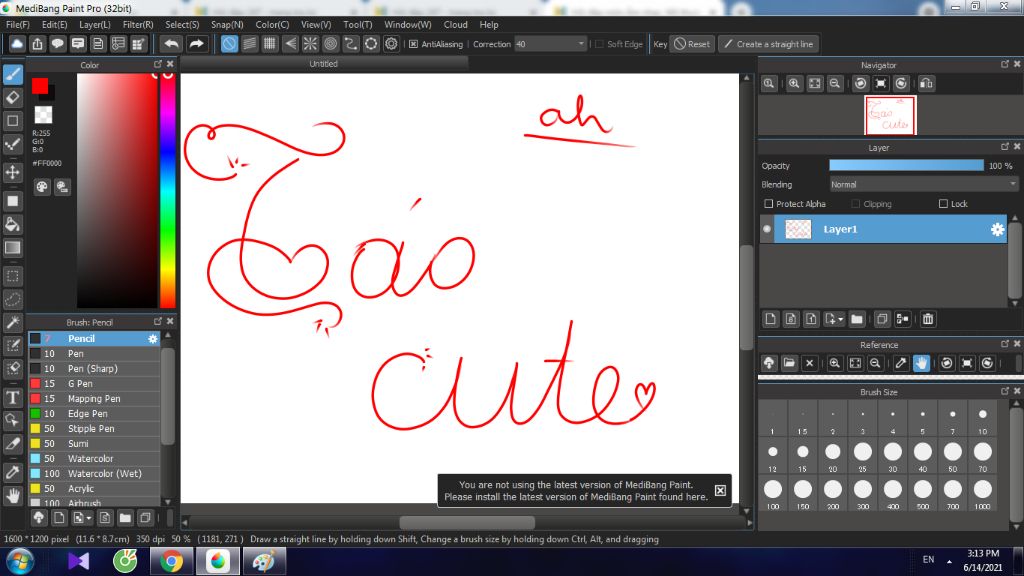Image resolution: width=1024 pixels, height=576 pixels.
Task: Dismiss the update notification
Action: (x=720, y=490)
